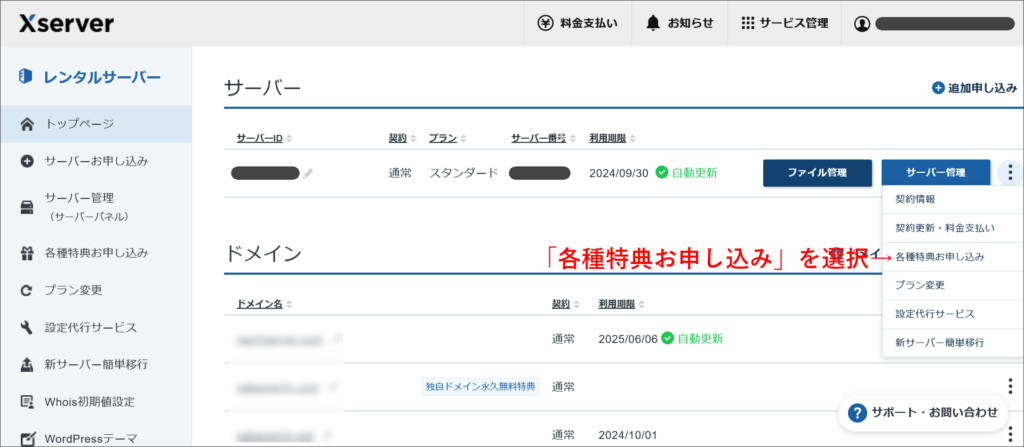Click the スタンダード plan text
The width and height of the screenshot is (1024, 447).
coord(464,173)
